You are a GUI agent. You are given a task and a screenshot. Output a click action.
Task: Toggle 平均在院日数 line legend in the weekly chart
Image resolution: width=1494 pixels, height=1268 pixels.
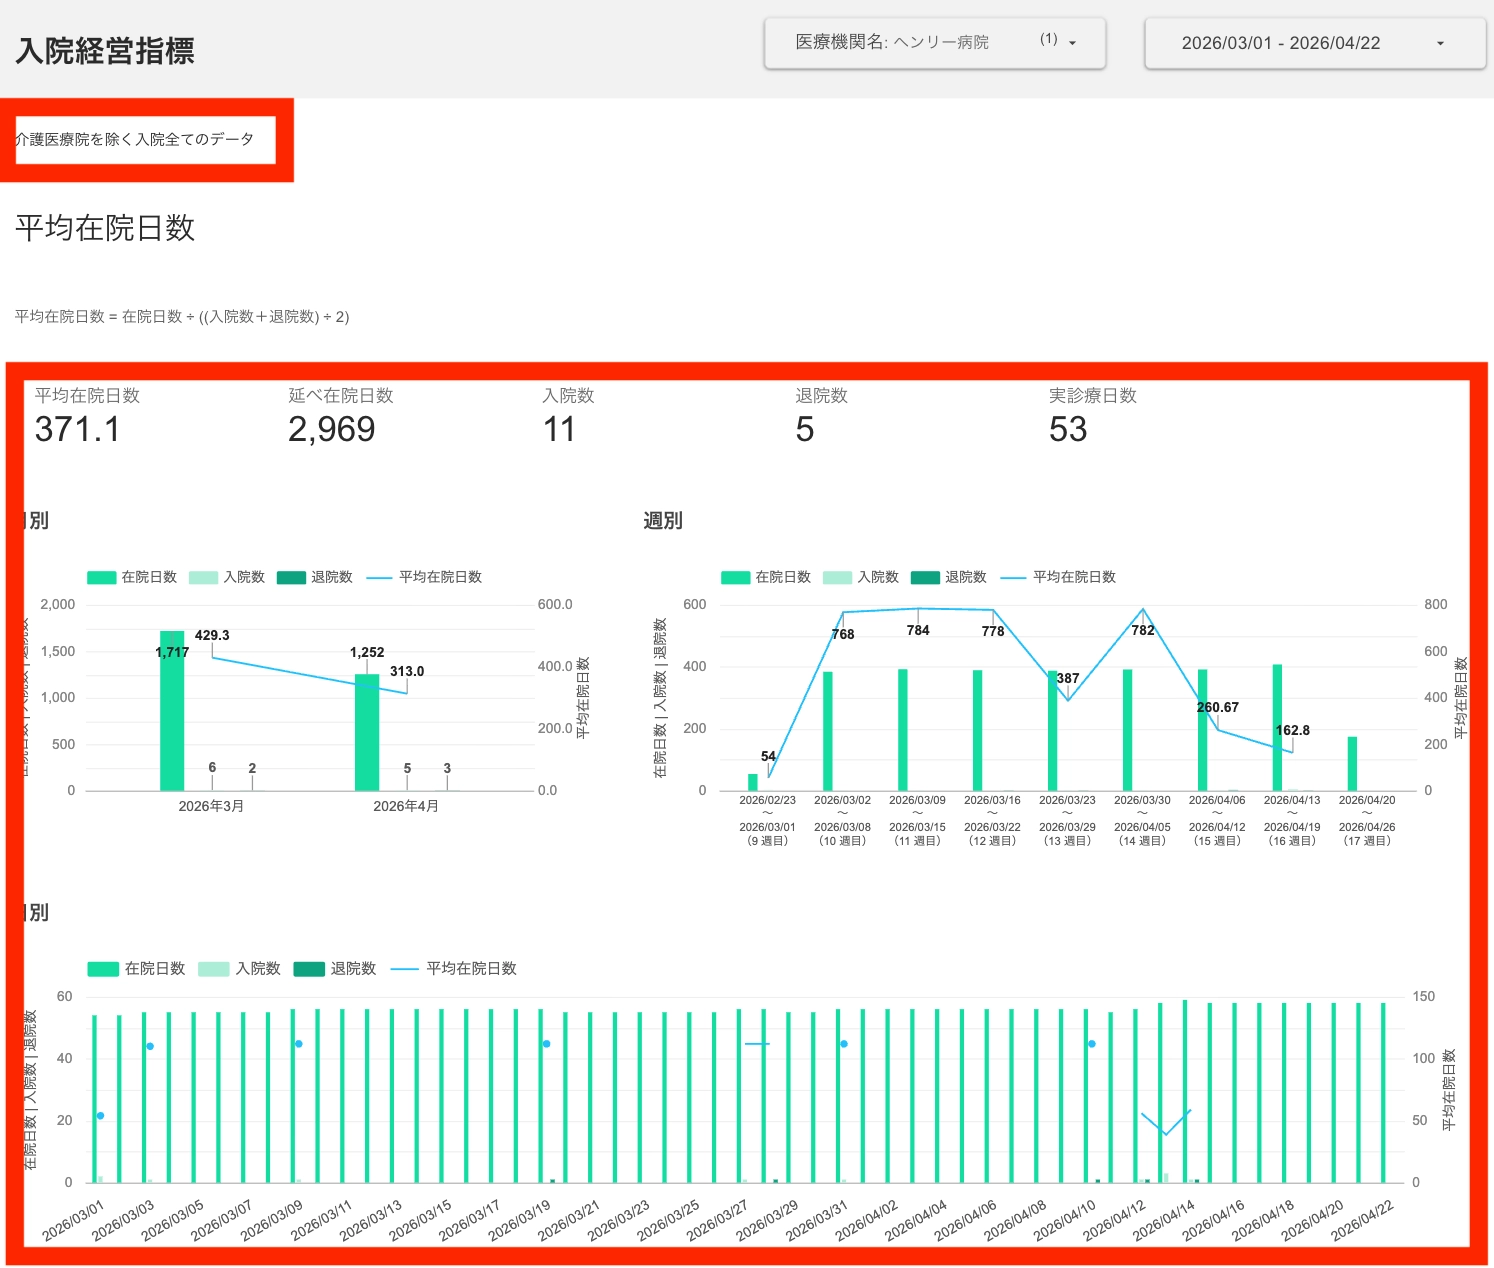point(1058,577)
